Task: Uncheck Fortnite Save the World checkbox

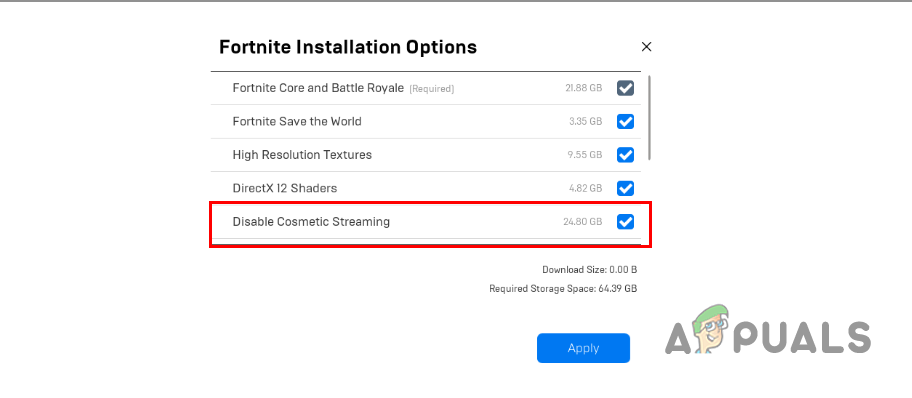Action: [625, 122]
